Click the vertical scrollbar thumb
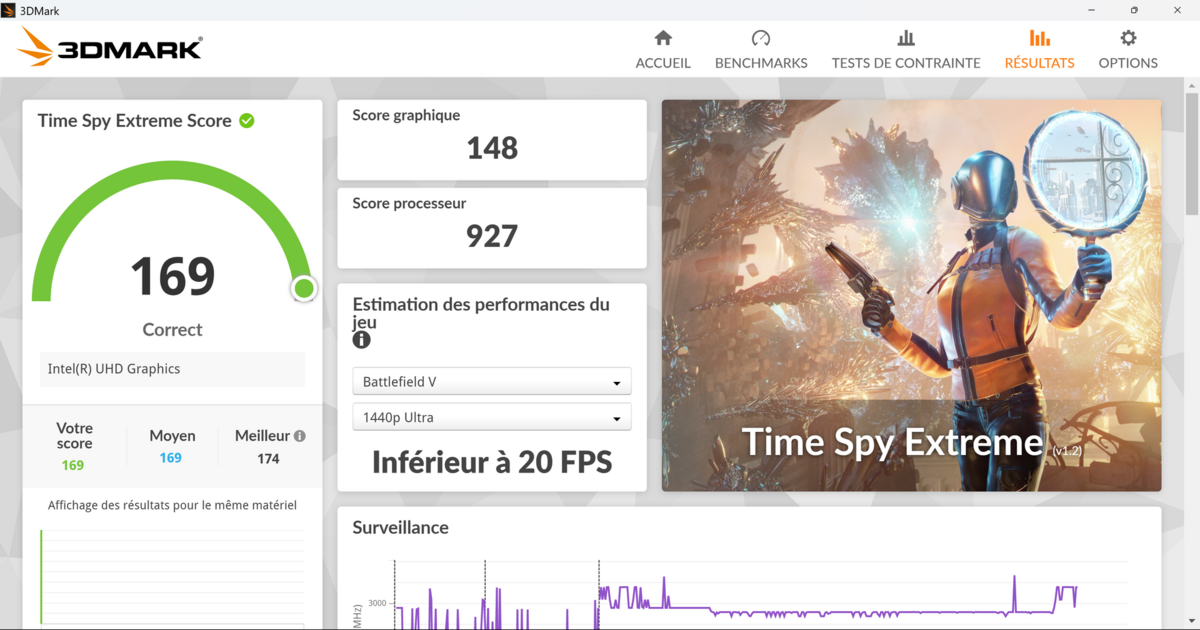The height and width of the screenshot is (630, 1200). pyautogui.click(x=1192, y=154)
